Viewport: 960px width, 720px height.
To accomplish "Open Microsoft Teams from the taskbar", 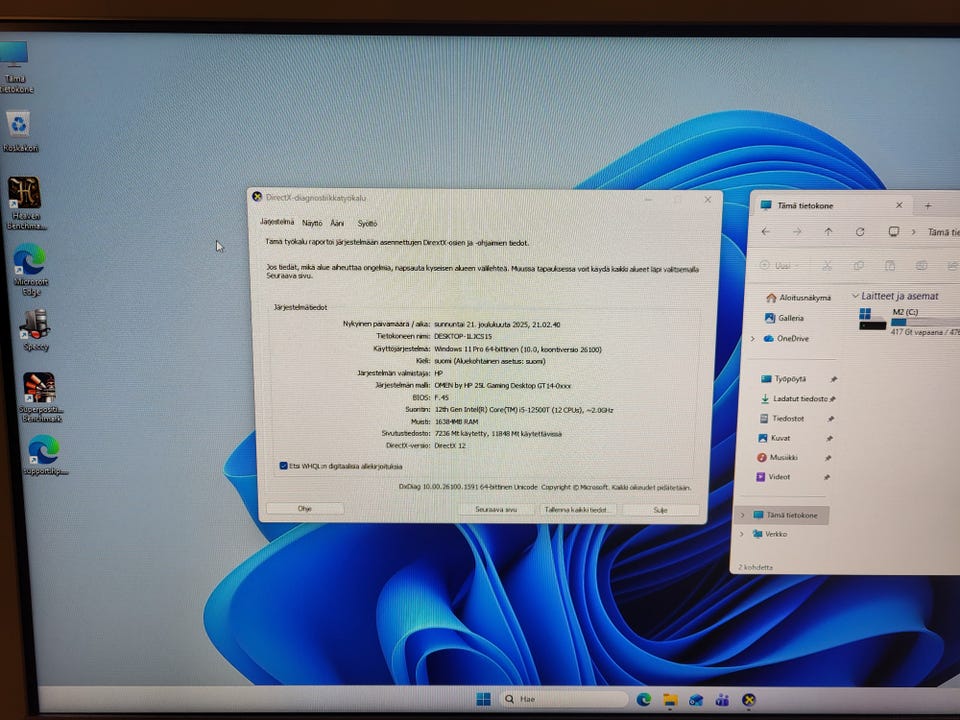I will (x=722, y=700).
